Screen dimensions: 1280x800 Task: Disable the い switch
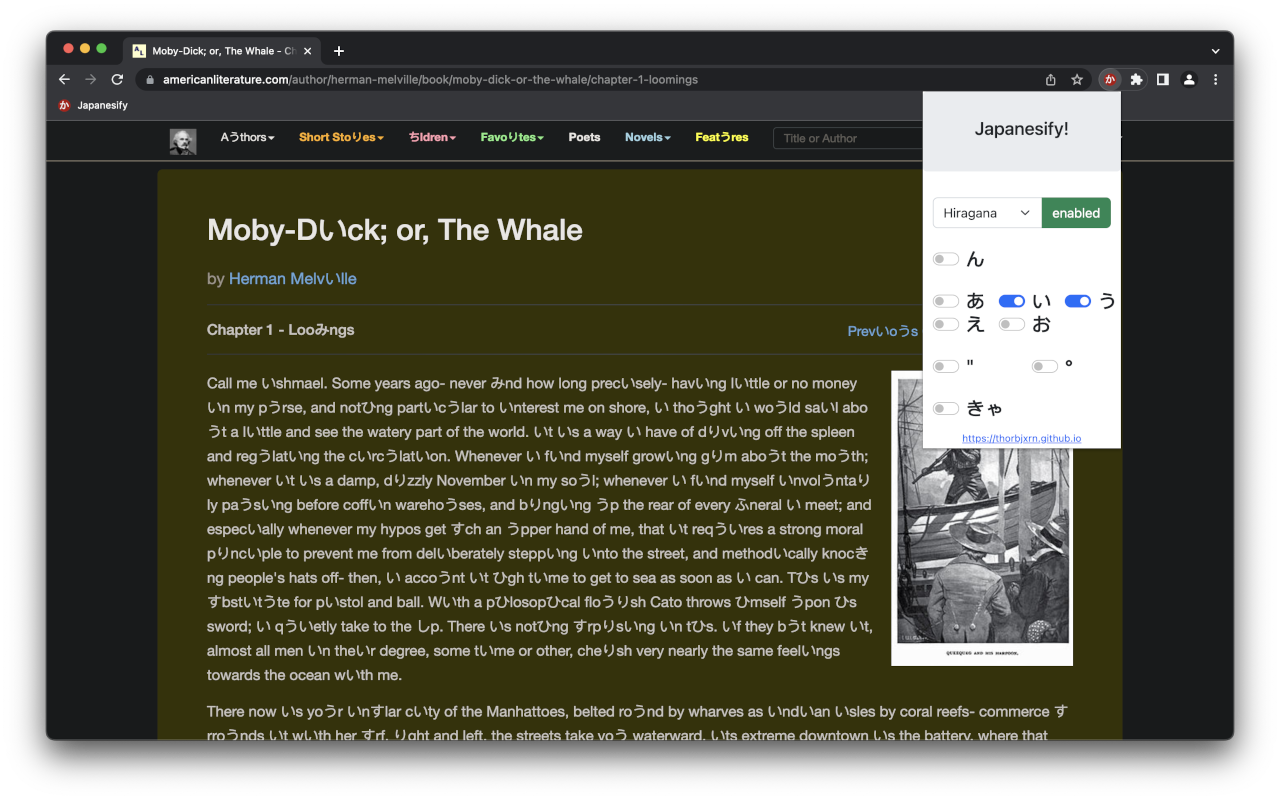1012,301
